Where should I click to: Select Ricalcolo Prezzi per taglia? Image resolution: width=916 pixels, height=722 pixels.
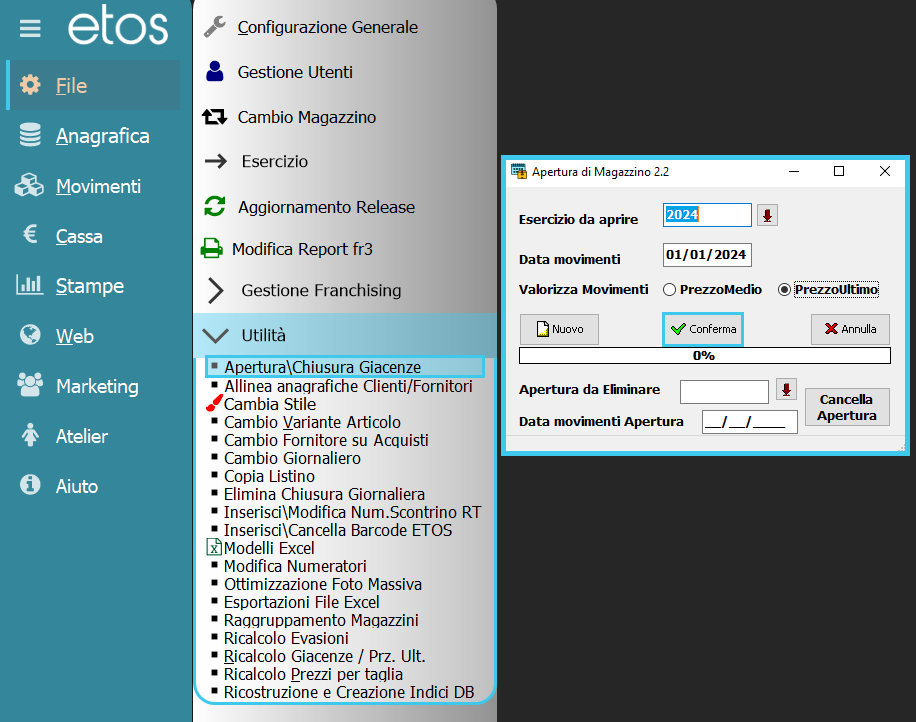pos(313,675)
